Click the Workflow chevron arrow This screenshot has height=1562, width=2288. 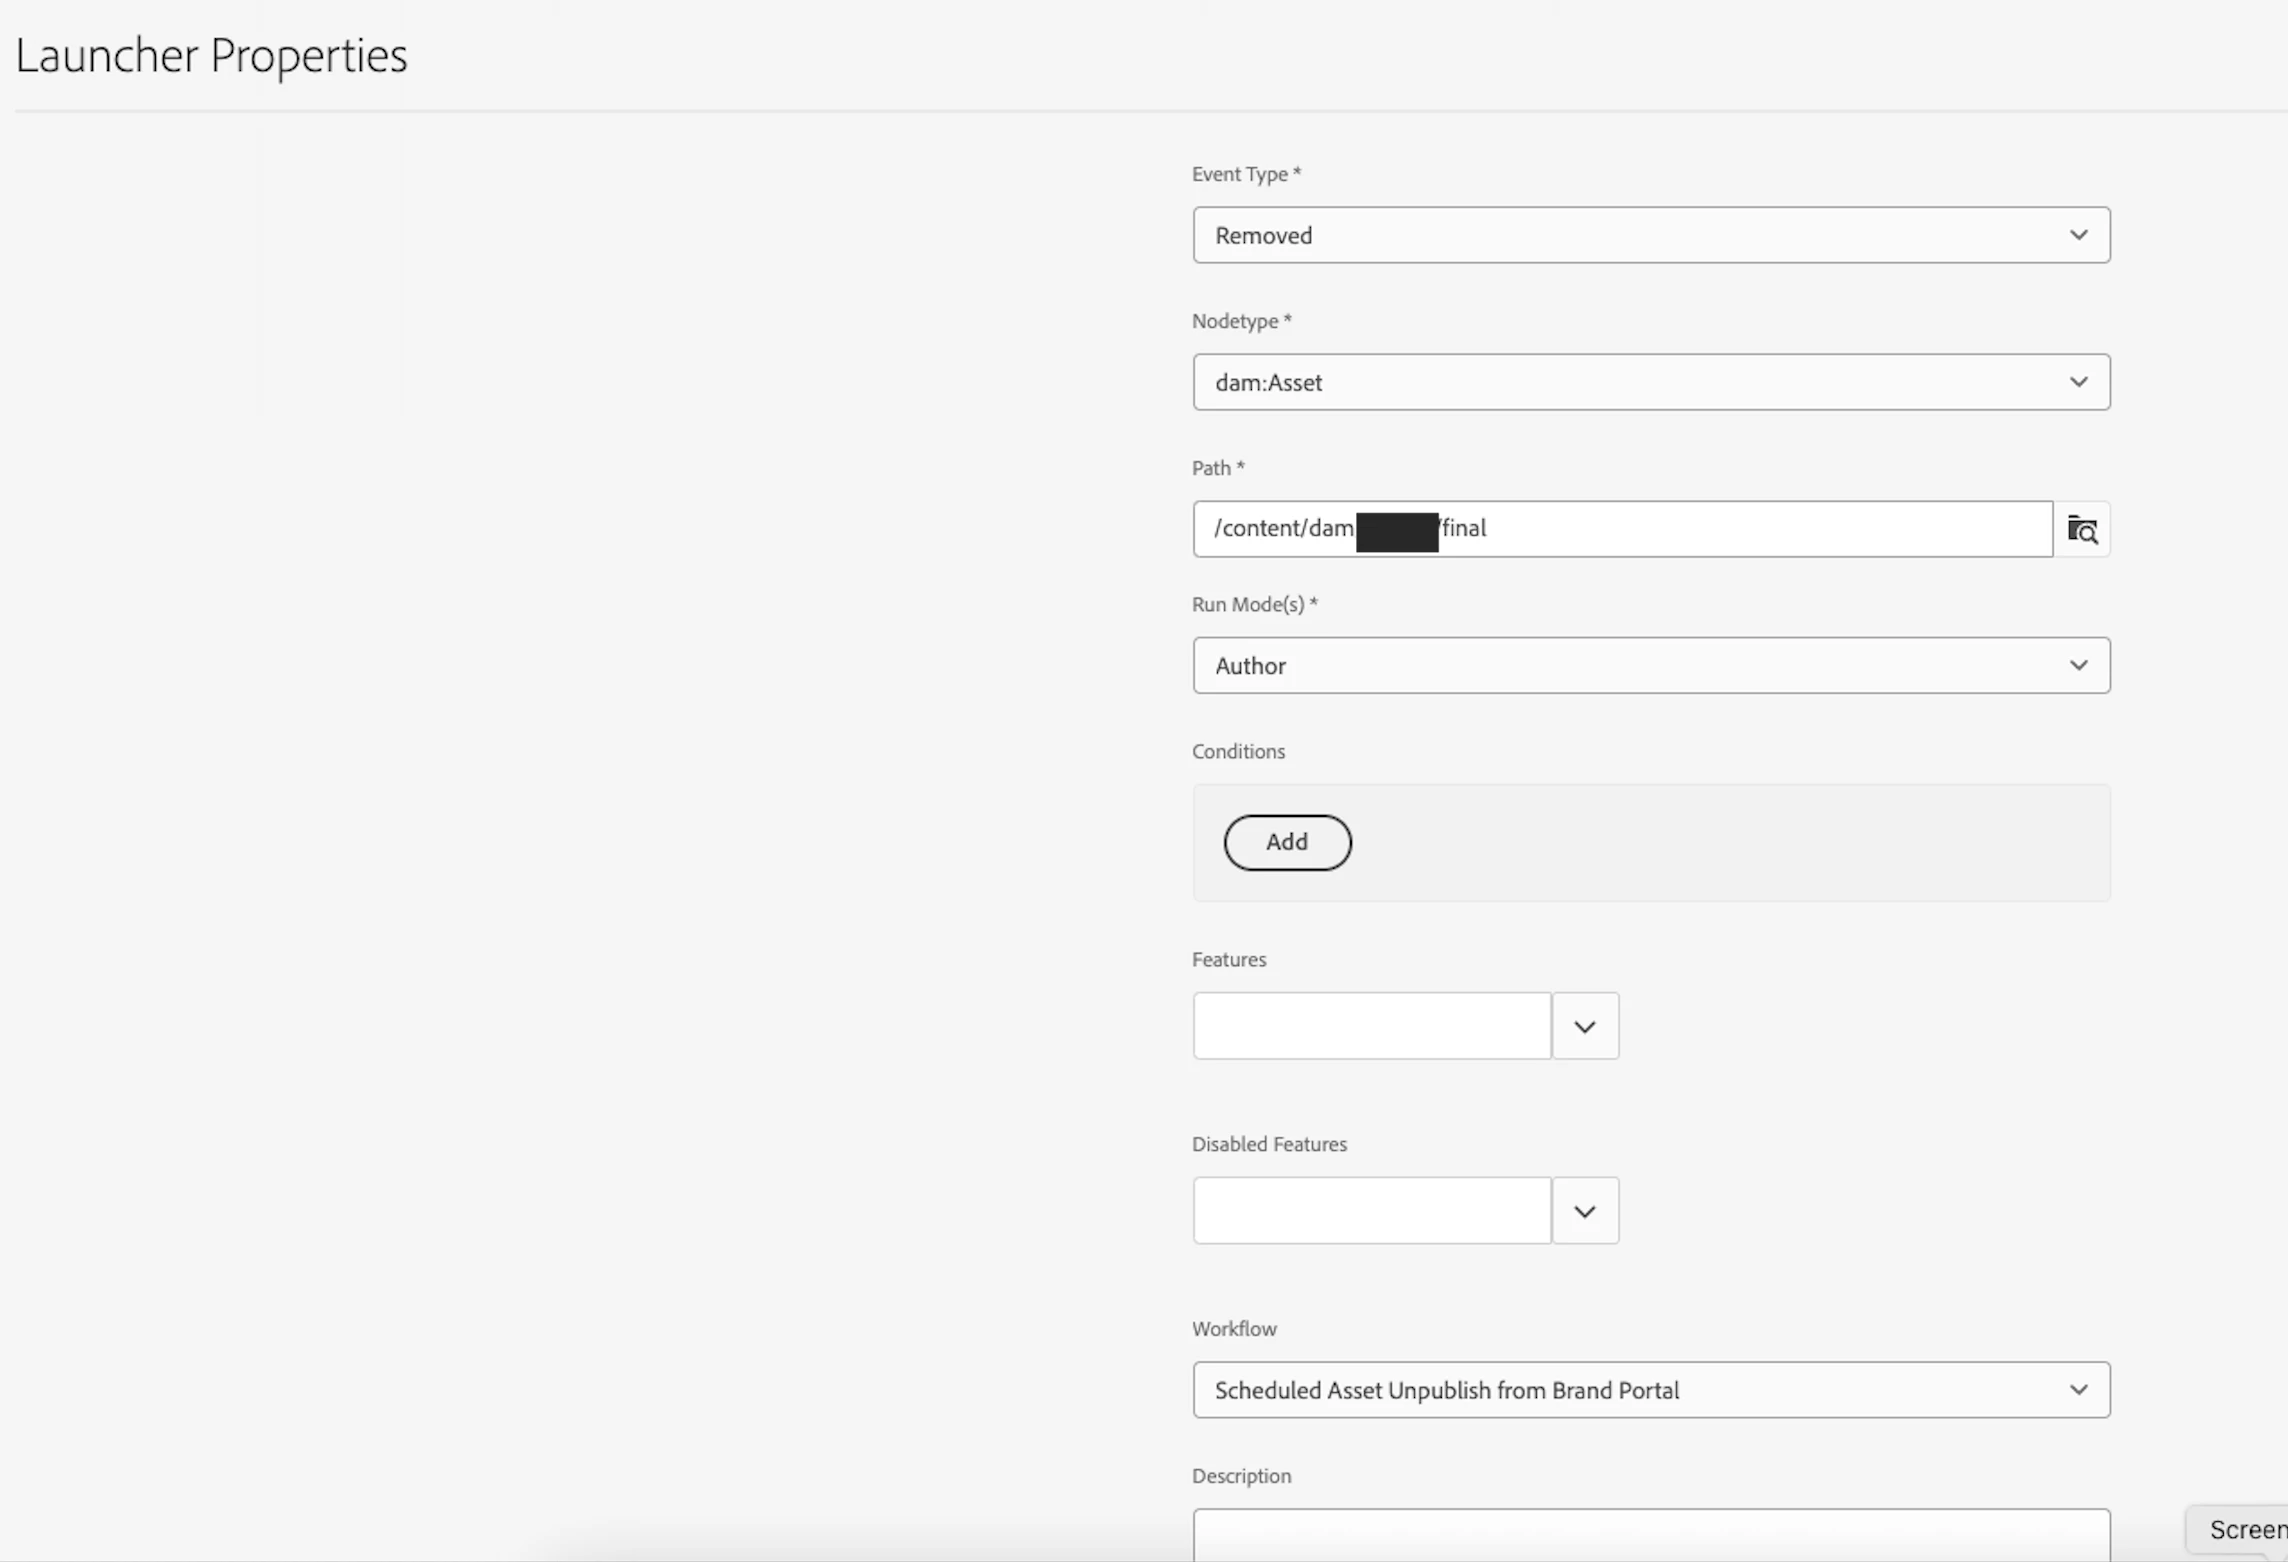click(2078, 1390)
